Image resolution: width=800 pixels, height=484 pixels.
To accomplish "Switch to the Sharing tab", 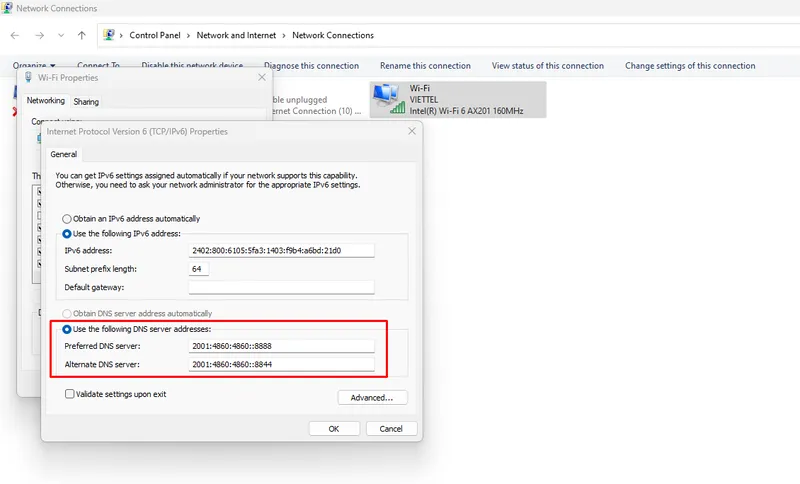I will click(86, 101).
